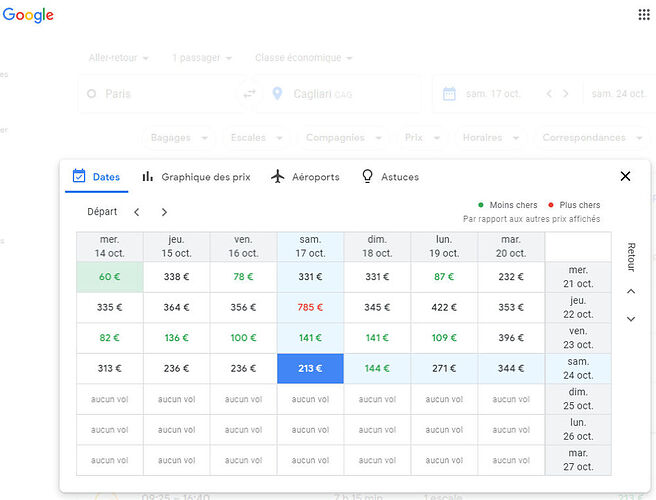
Task: Click the Cagliari destination field
Action: point(339,94)
